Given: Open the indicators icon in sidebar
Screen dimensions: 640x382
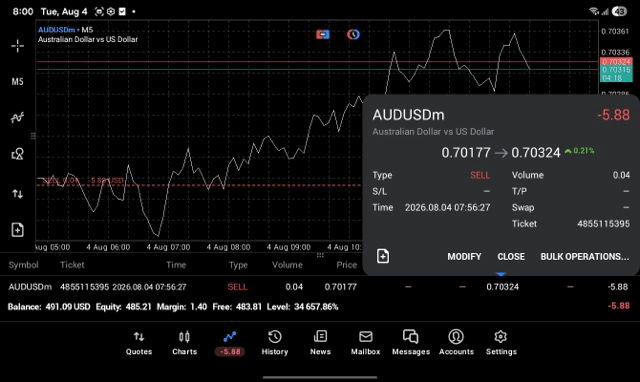Looking at the screenshot, I should click(x=18, y=118).
